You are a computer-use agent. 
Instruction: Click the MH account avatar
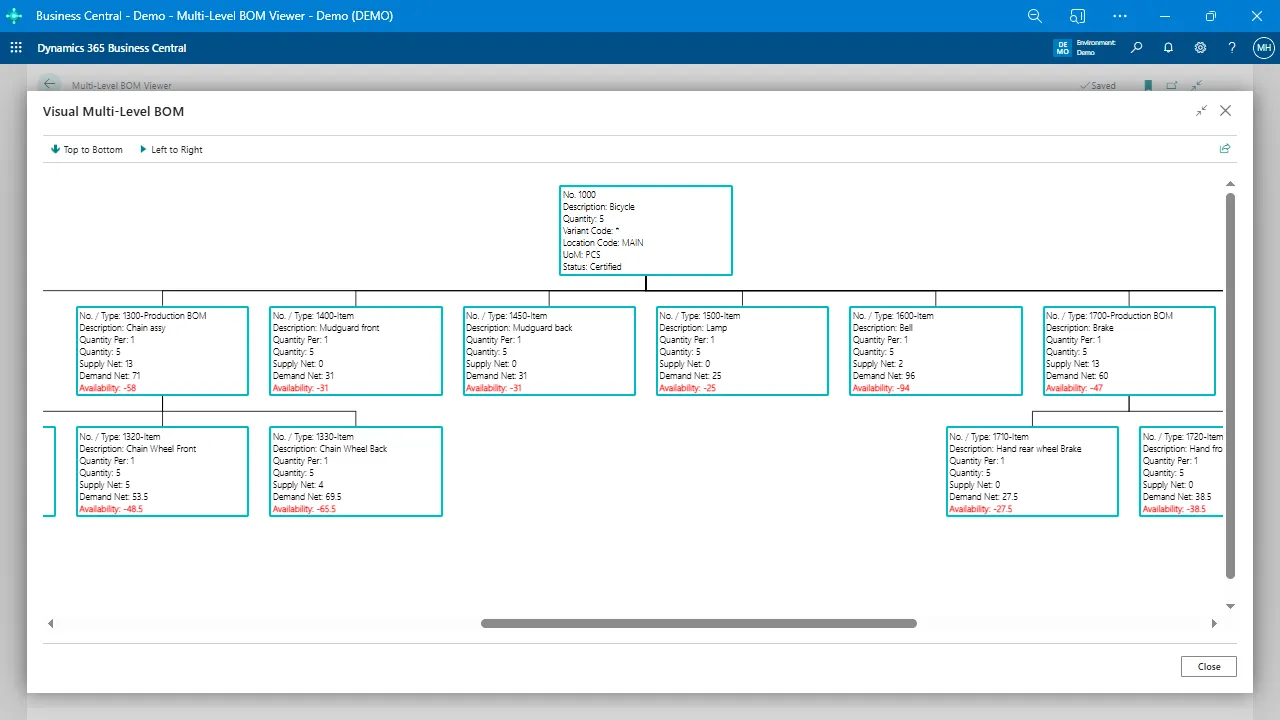[x=1263, y=47]
